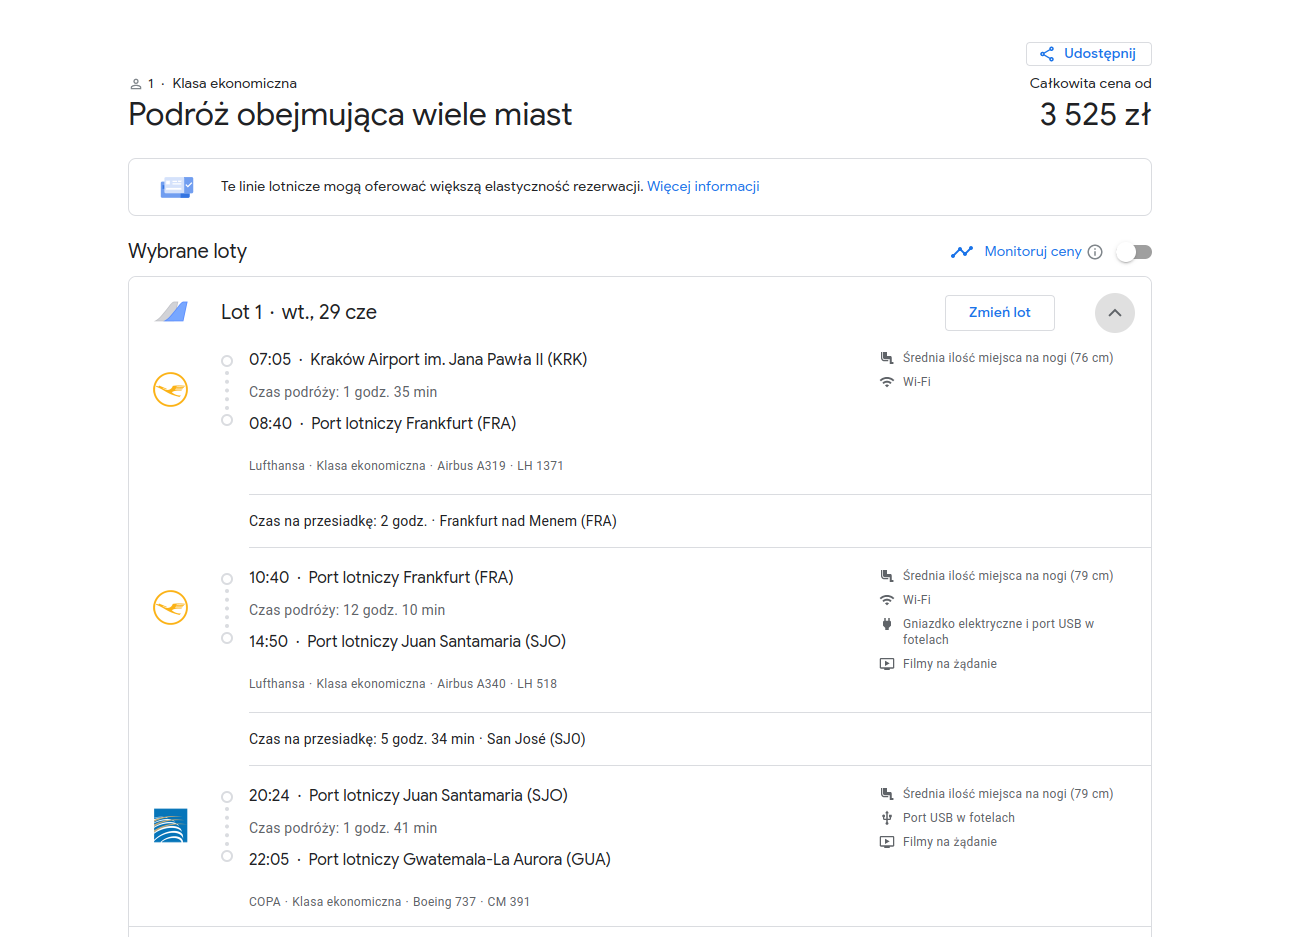1309x937 pixels.
Task: Click the Airbus A340 LH 518 details line
Action: click(x=403, y=684)
